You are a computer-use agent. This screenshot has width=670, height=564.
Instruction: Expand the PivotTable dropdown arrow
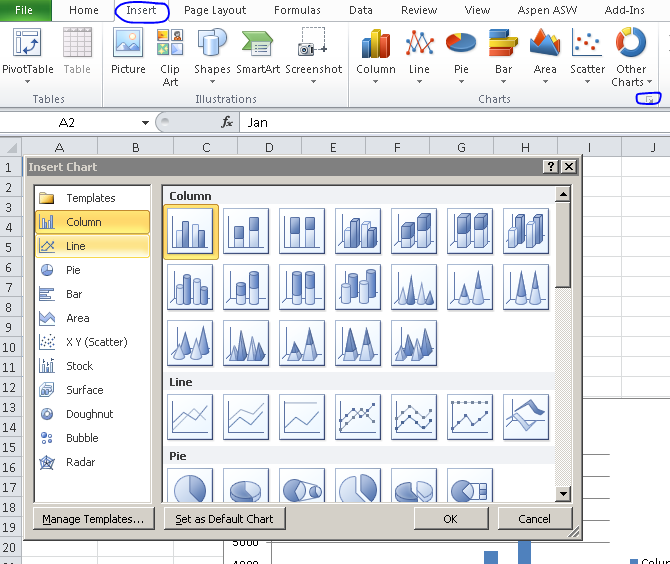pyautogui.click(x=27, y=82)
